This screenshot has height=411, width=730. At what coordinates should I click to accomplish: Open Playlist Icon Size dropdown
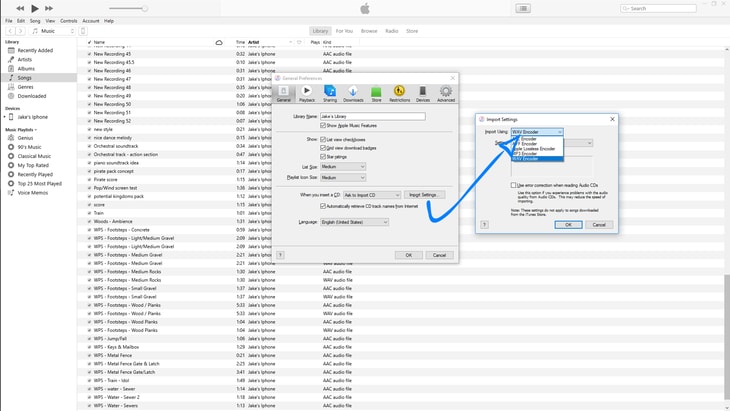(343, 178)
